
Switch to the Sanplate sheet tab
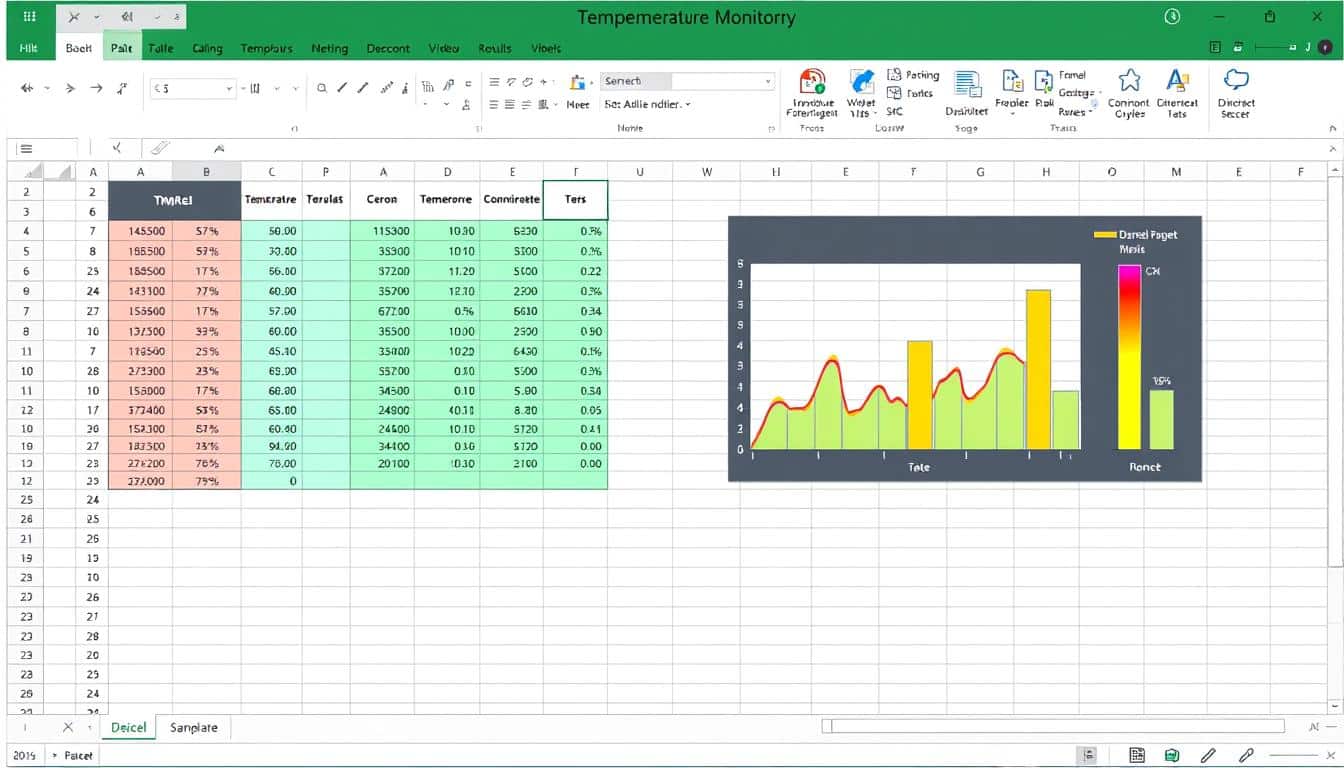click(x=194, y=727)
